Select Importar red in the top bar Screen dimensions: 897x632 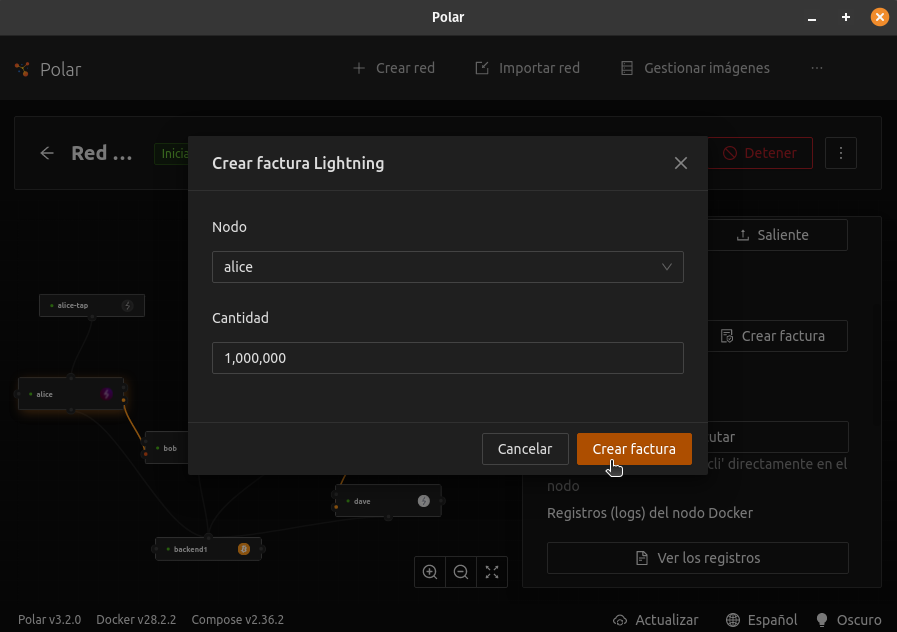click(x=527, y=68)
